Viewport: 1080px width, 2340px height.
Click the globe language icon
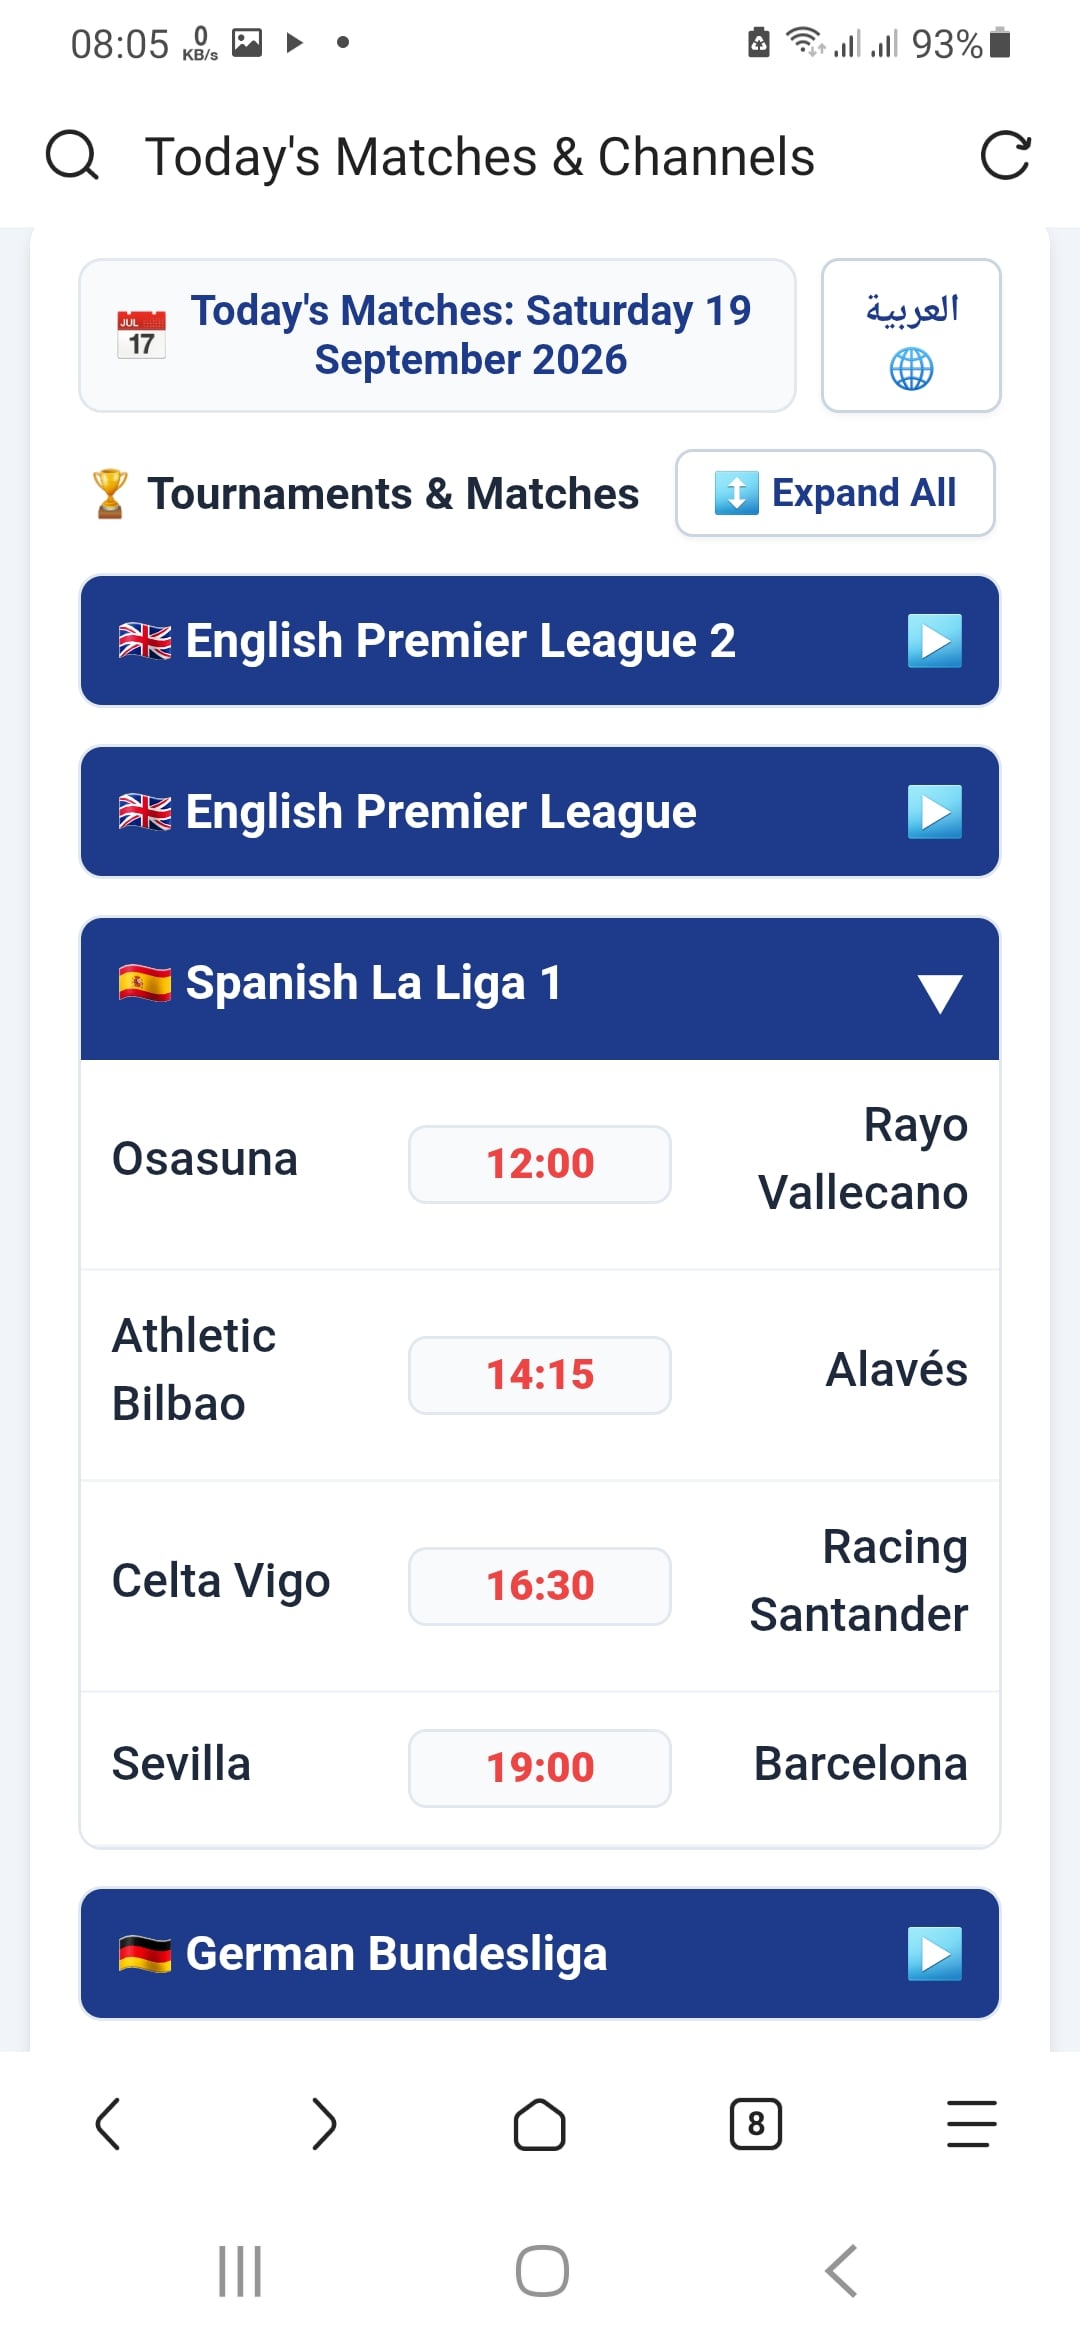911,369
